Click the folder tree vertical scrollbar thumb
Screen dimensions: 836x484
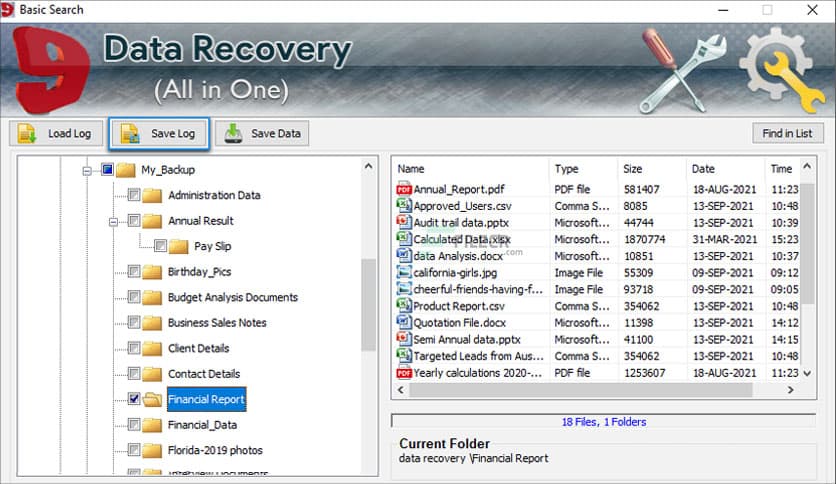click(368, 304)
